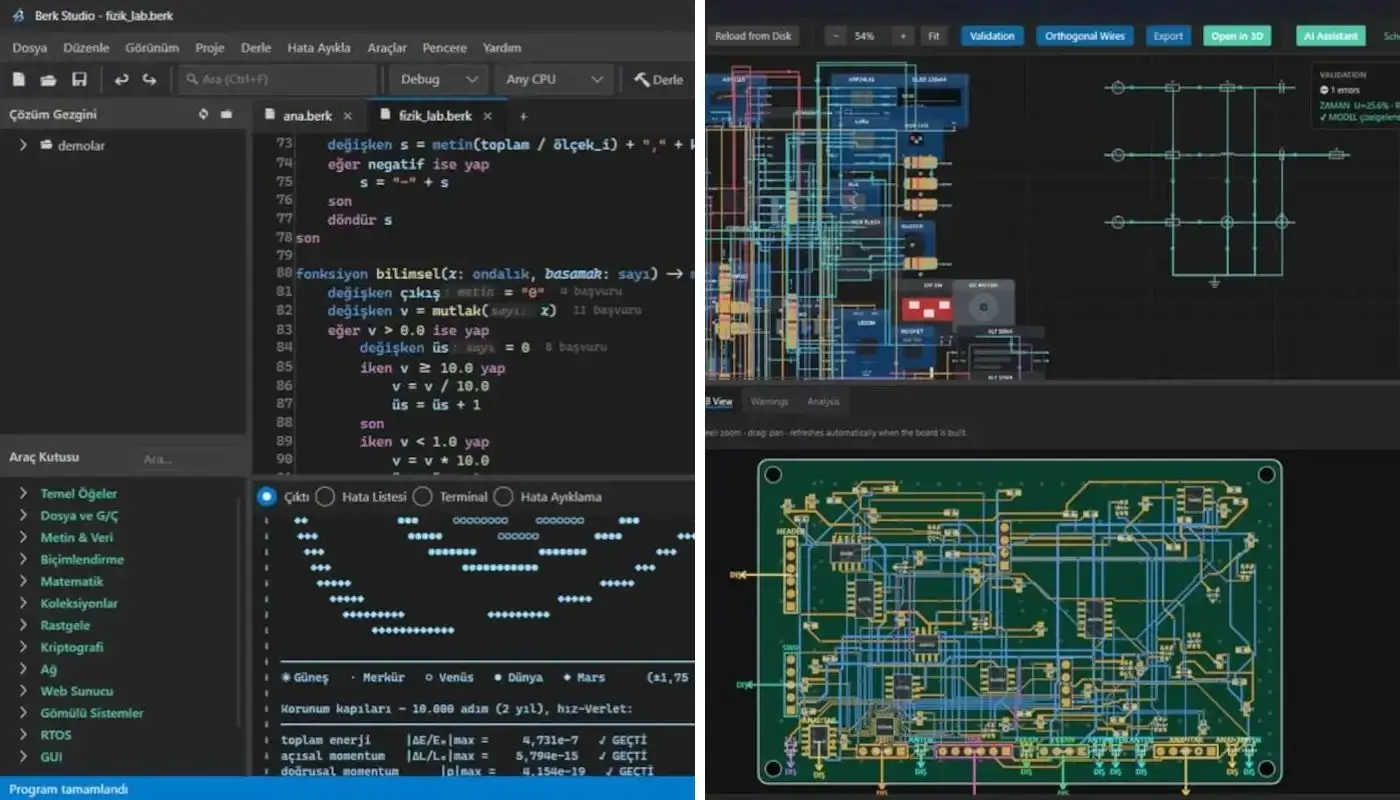Add a new editor tab with plus

522,116
